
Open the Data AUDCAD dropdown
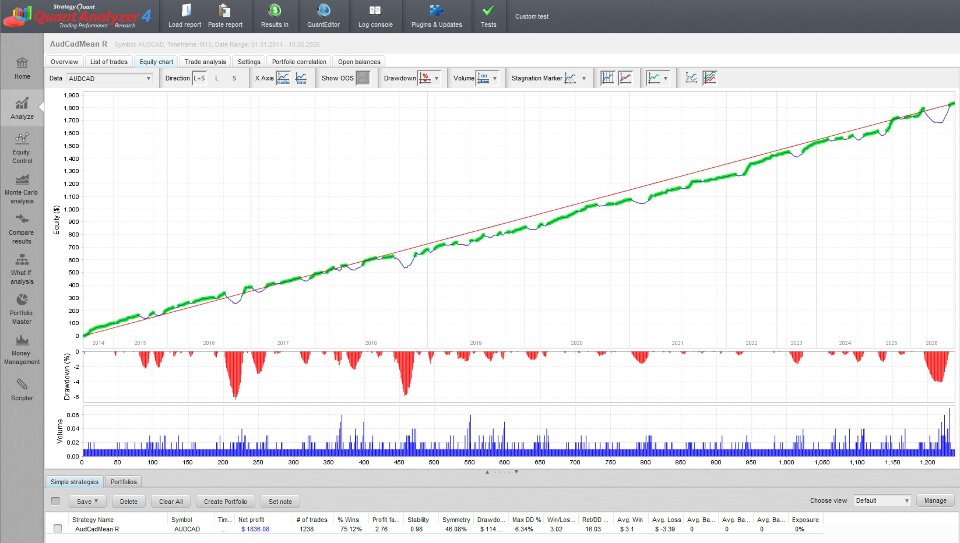[x=110, y=78]
